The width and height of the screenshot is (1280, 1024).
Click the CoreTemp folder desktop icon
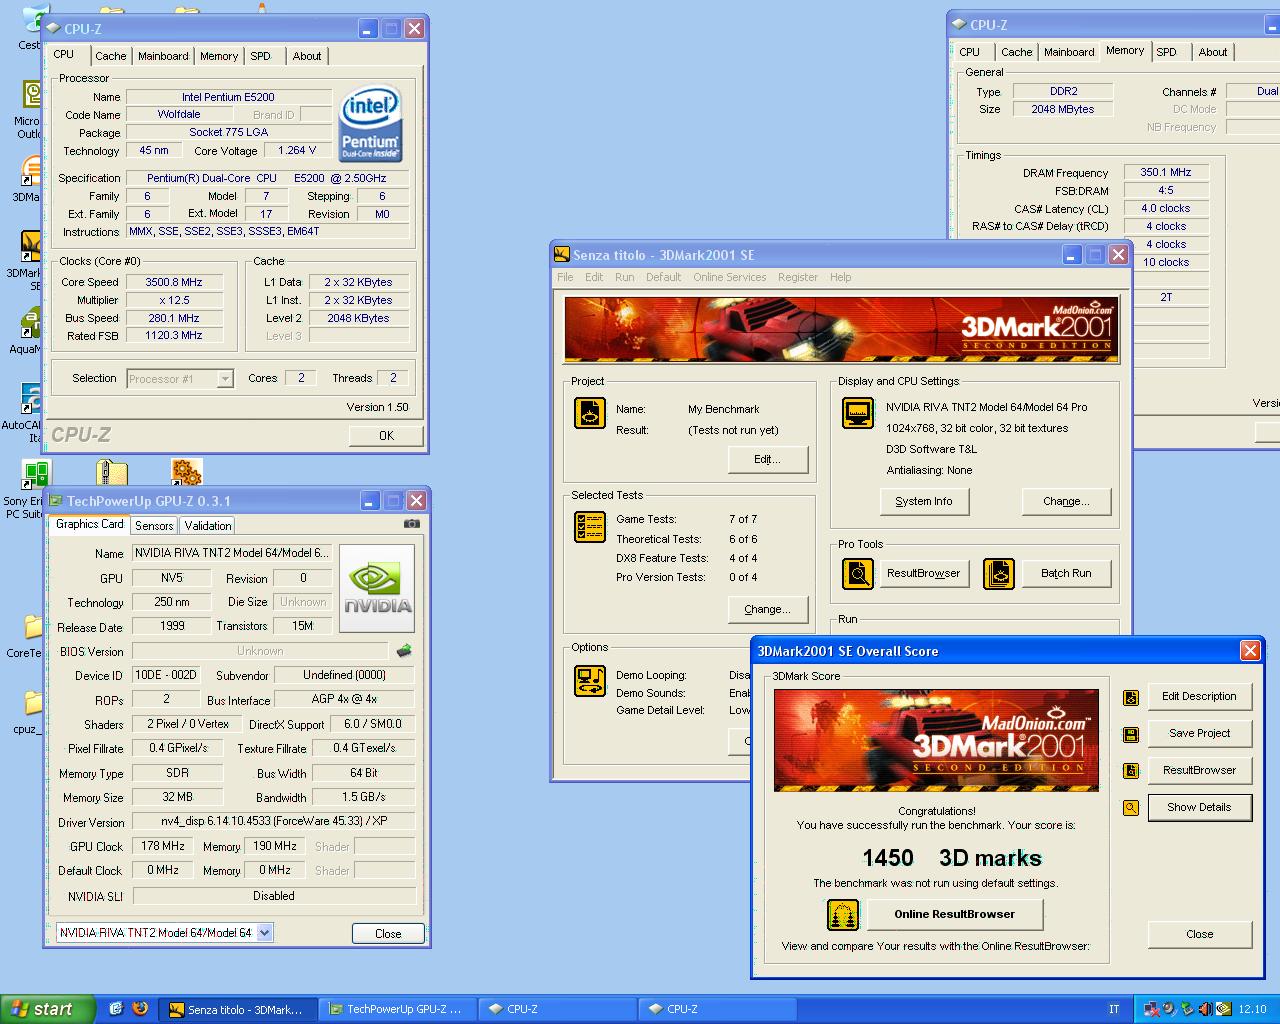(32, 626)
